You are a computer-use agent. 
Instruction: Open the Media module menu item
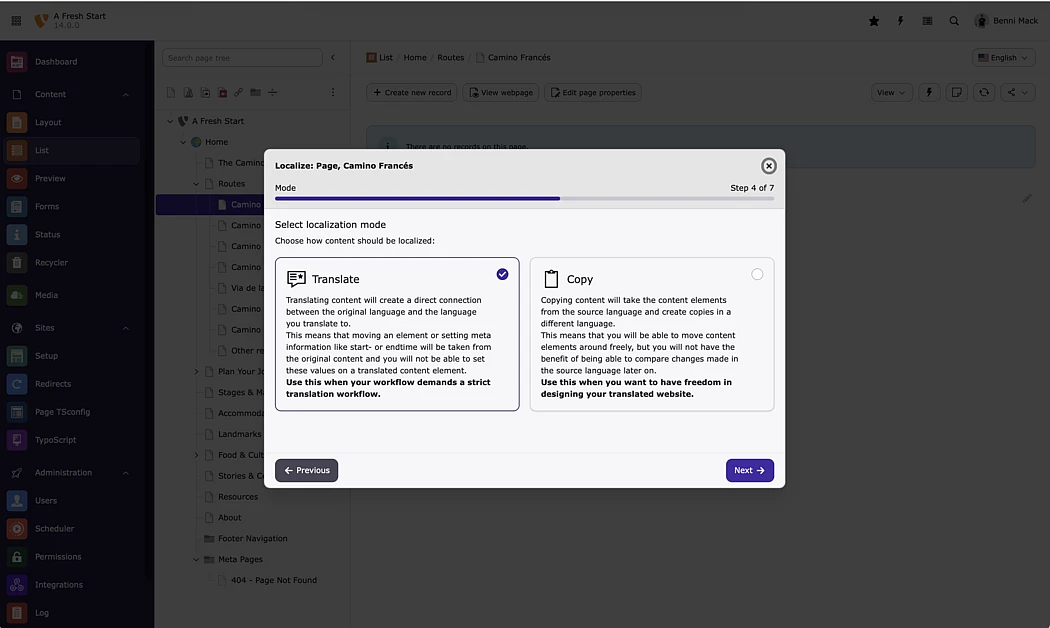pos(46,296)
